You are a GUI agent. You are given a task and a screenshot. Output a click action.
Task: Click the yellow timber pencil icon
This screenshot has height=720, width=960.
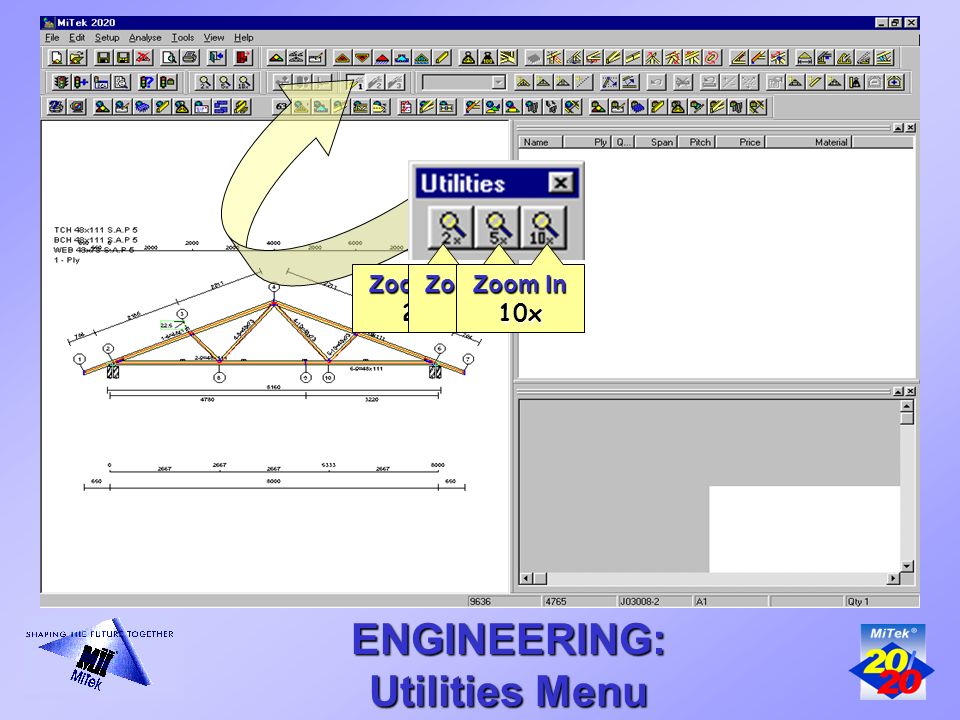coord(443,58)
